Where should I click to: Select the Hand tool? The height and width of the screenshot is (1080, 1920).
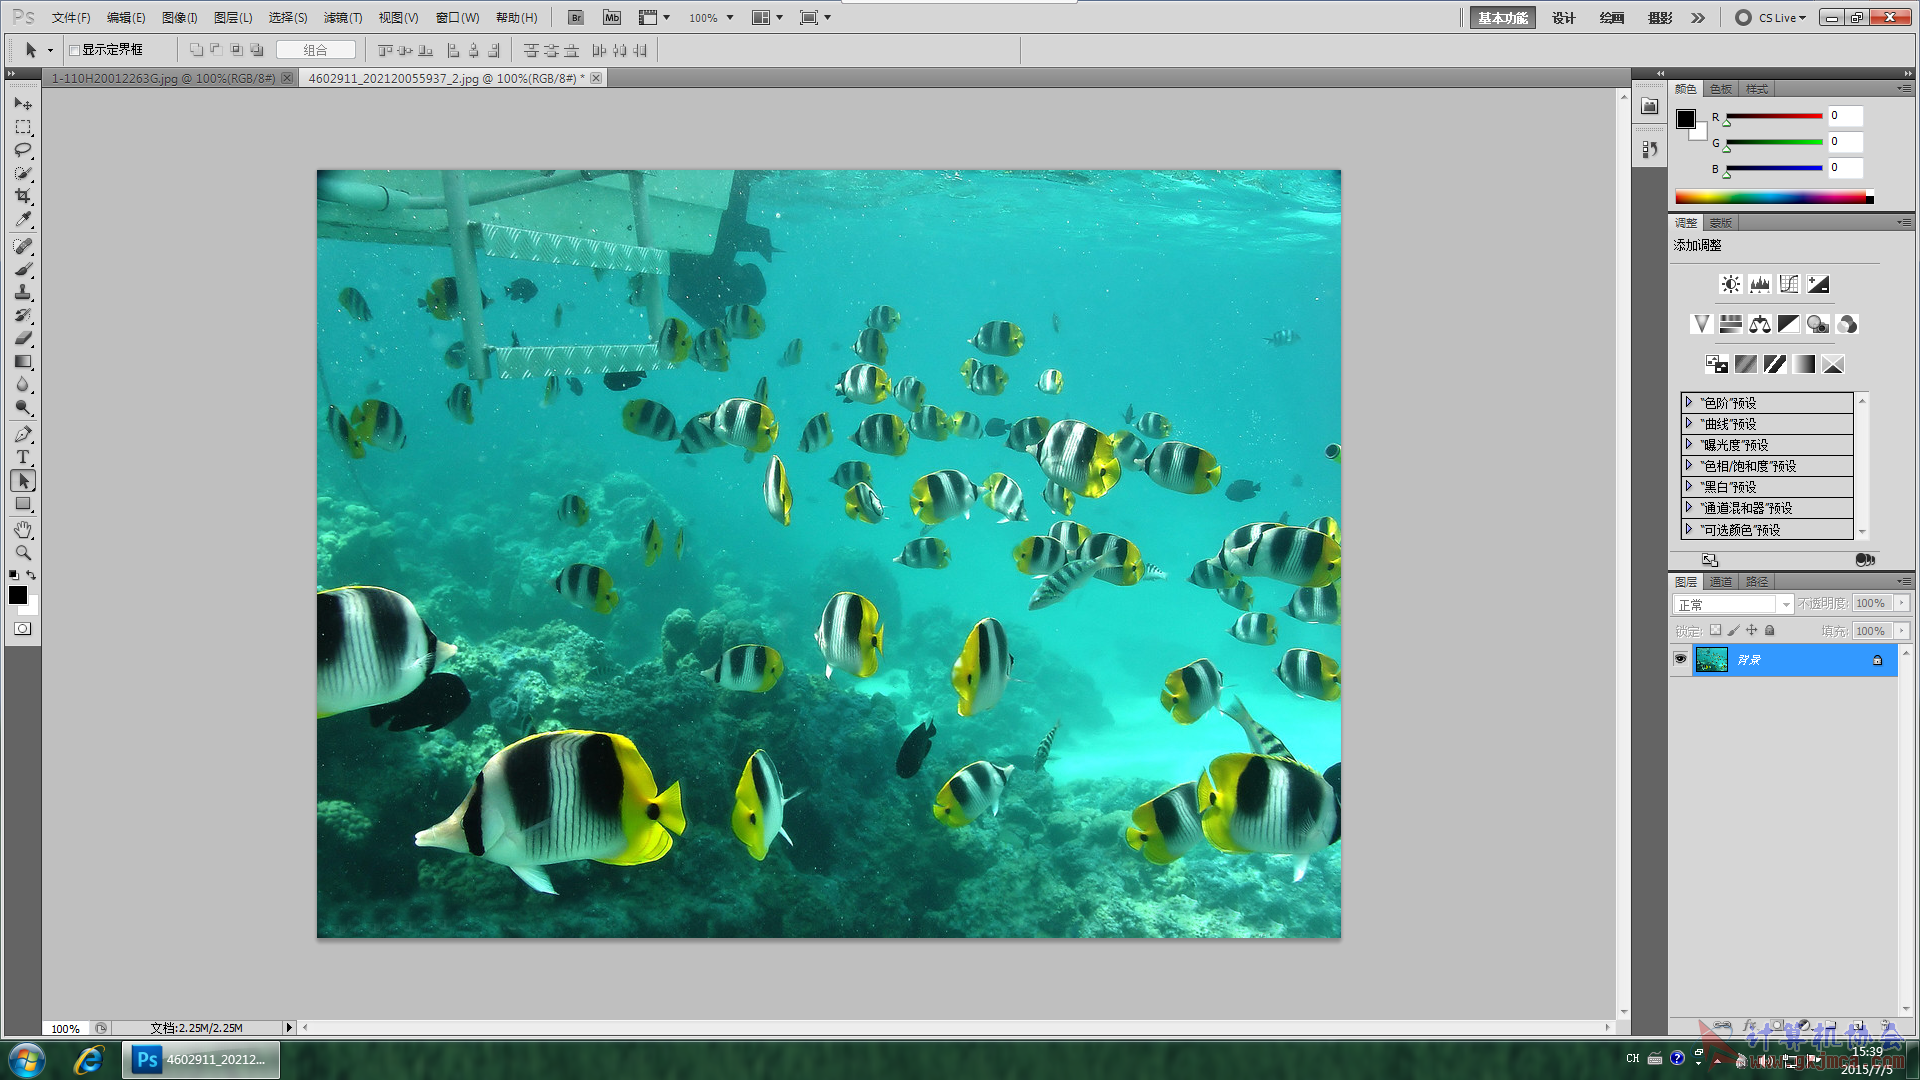click(x=23, y=530)
